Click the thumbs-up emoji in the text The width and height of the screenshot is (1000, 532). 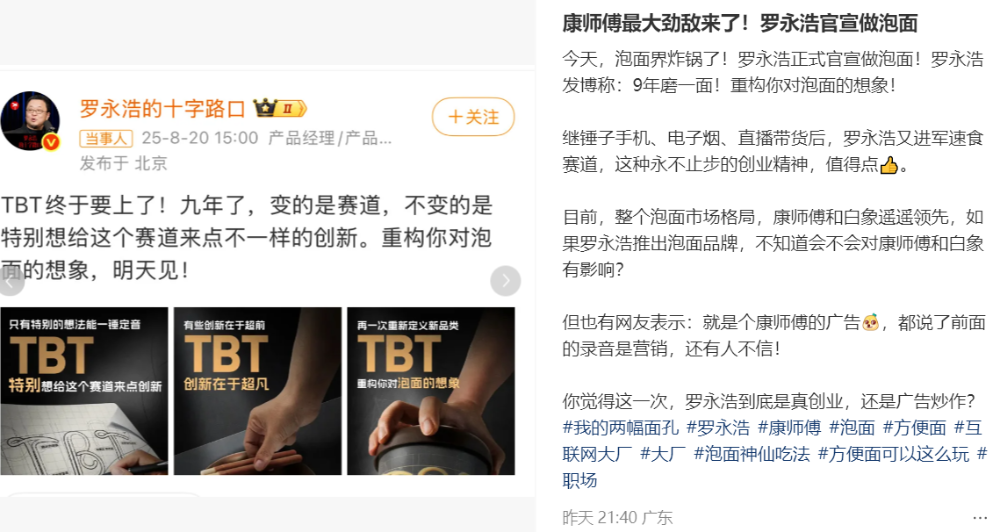[888, 165]
